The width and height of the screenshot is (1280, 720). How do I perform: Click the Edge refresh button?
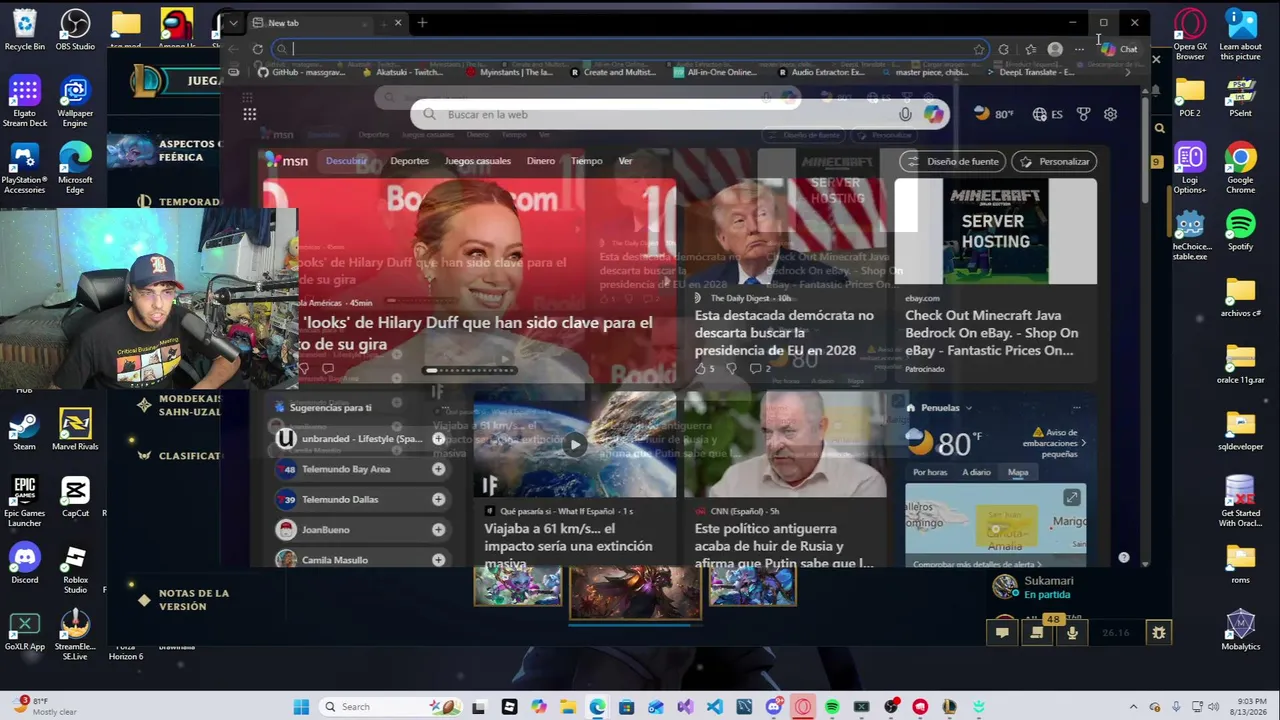click(x=257, y=49)
